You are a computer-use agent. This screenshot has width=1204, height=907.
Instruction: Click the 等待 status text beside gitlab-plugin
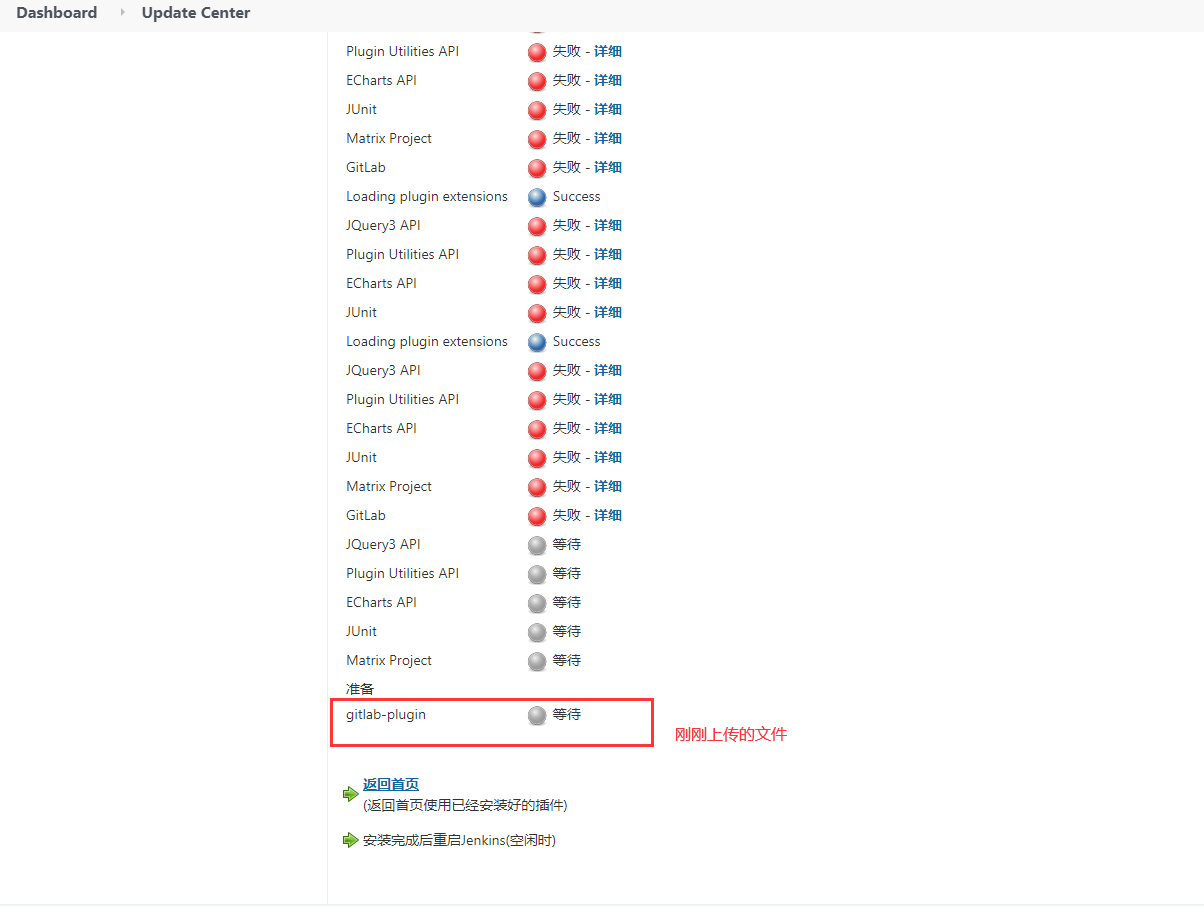point(567,715)
